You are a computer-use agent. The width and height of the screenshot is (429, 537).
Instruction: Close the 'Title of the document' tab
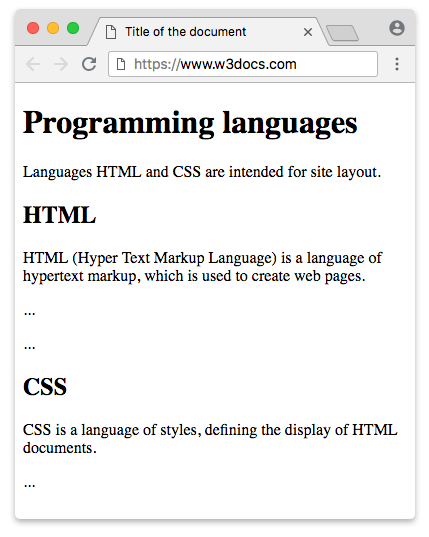308,32
